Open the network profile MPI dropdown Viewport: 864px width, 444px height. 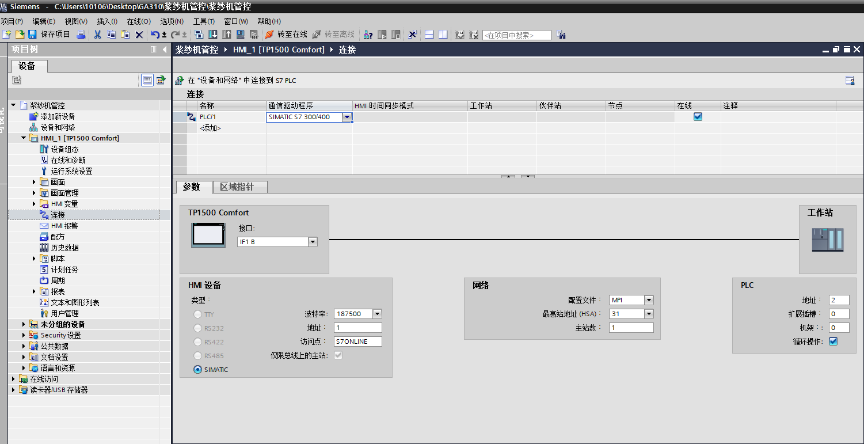click(x=649, y=300)
